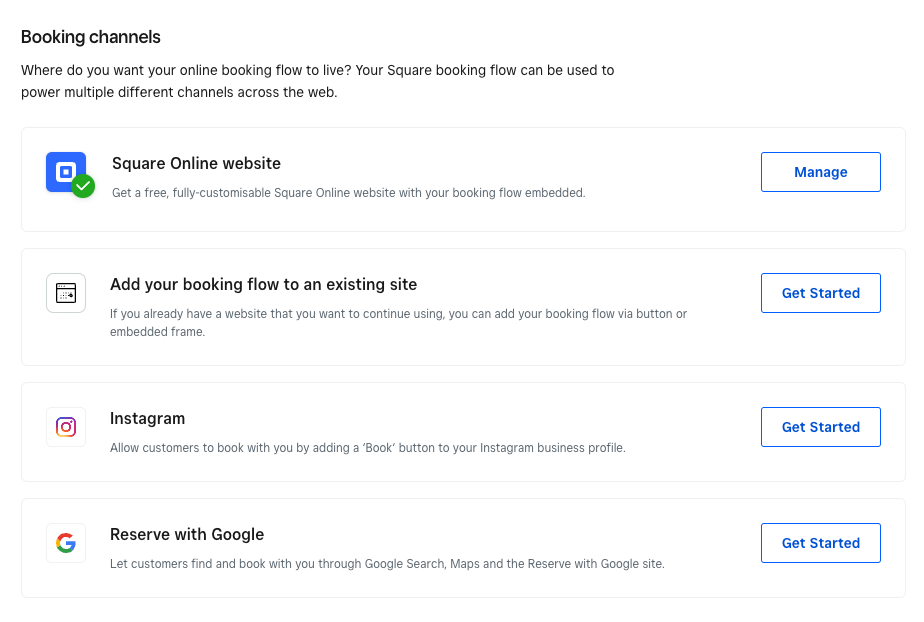The height and width of the screenshot is (622, 924).
Task: Click the embedded browser window icon
Action: pos(66,293)
